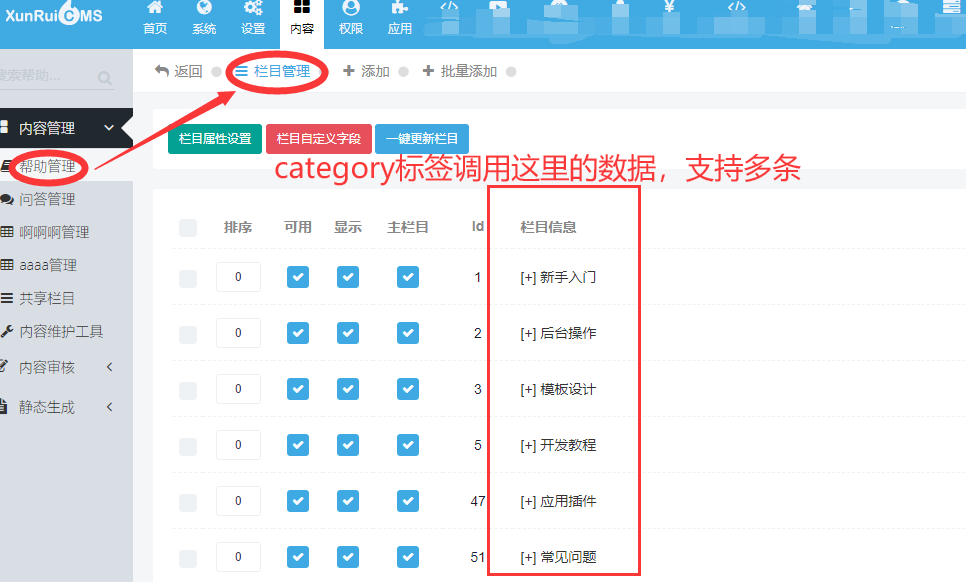The height and width of the screenshot is (582, 966).
Task: Expand the 静态生成 chevron
Action: 109,406
